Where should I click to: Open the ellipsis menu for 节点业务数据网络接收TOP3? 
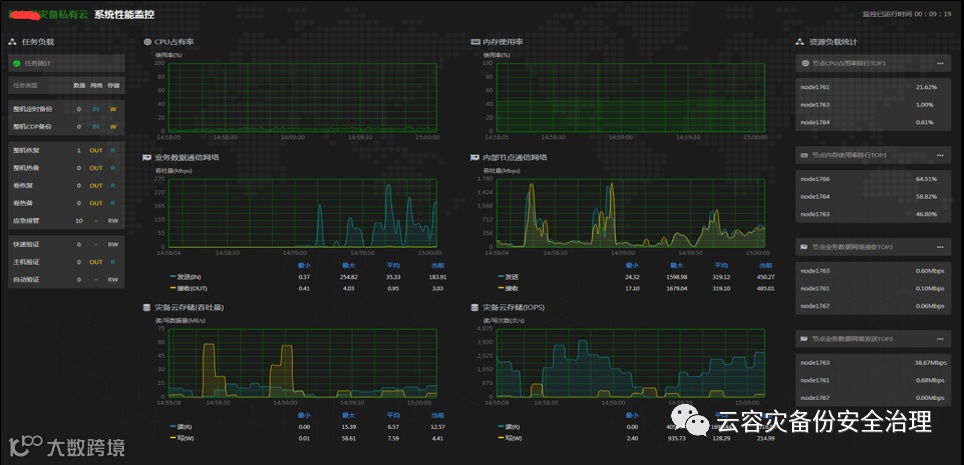click(939, 247)
